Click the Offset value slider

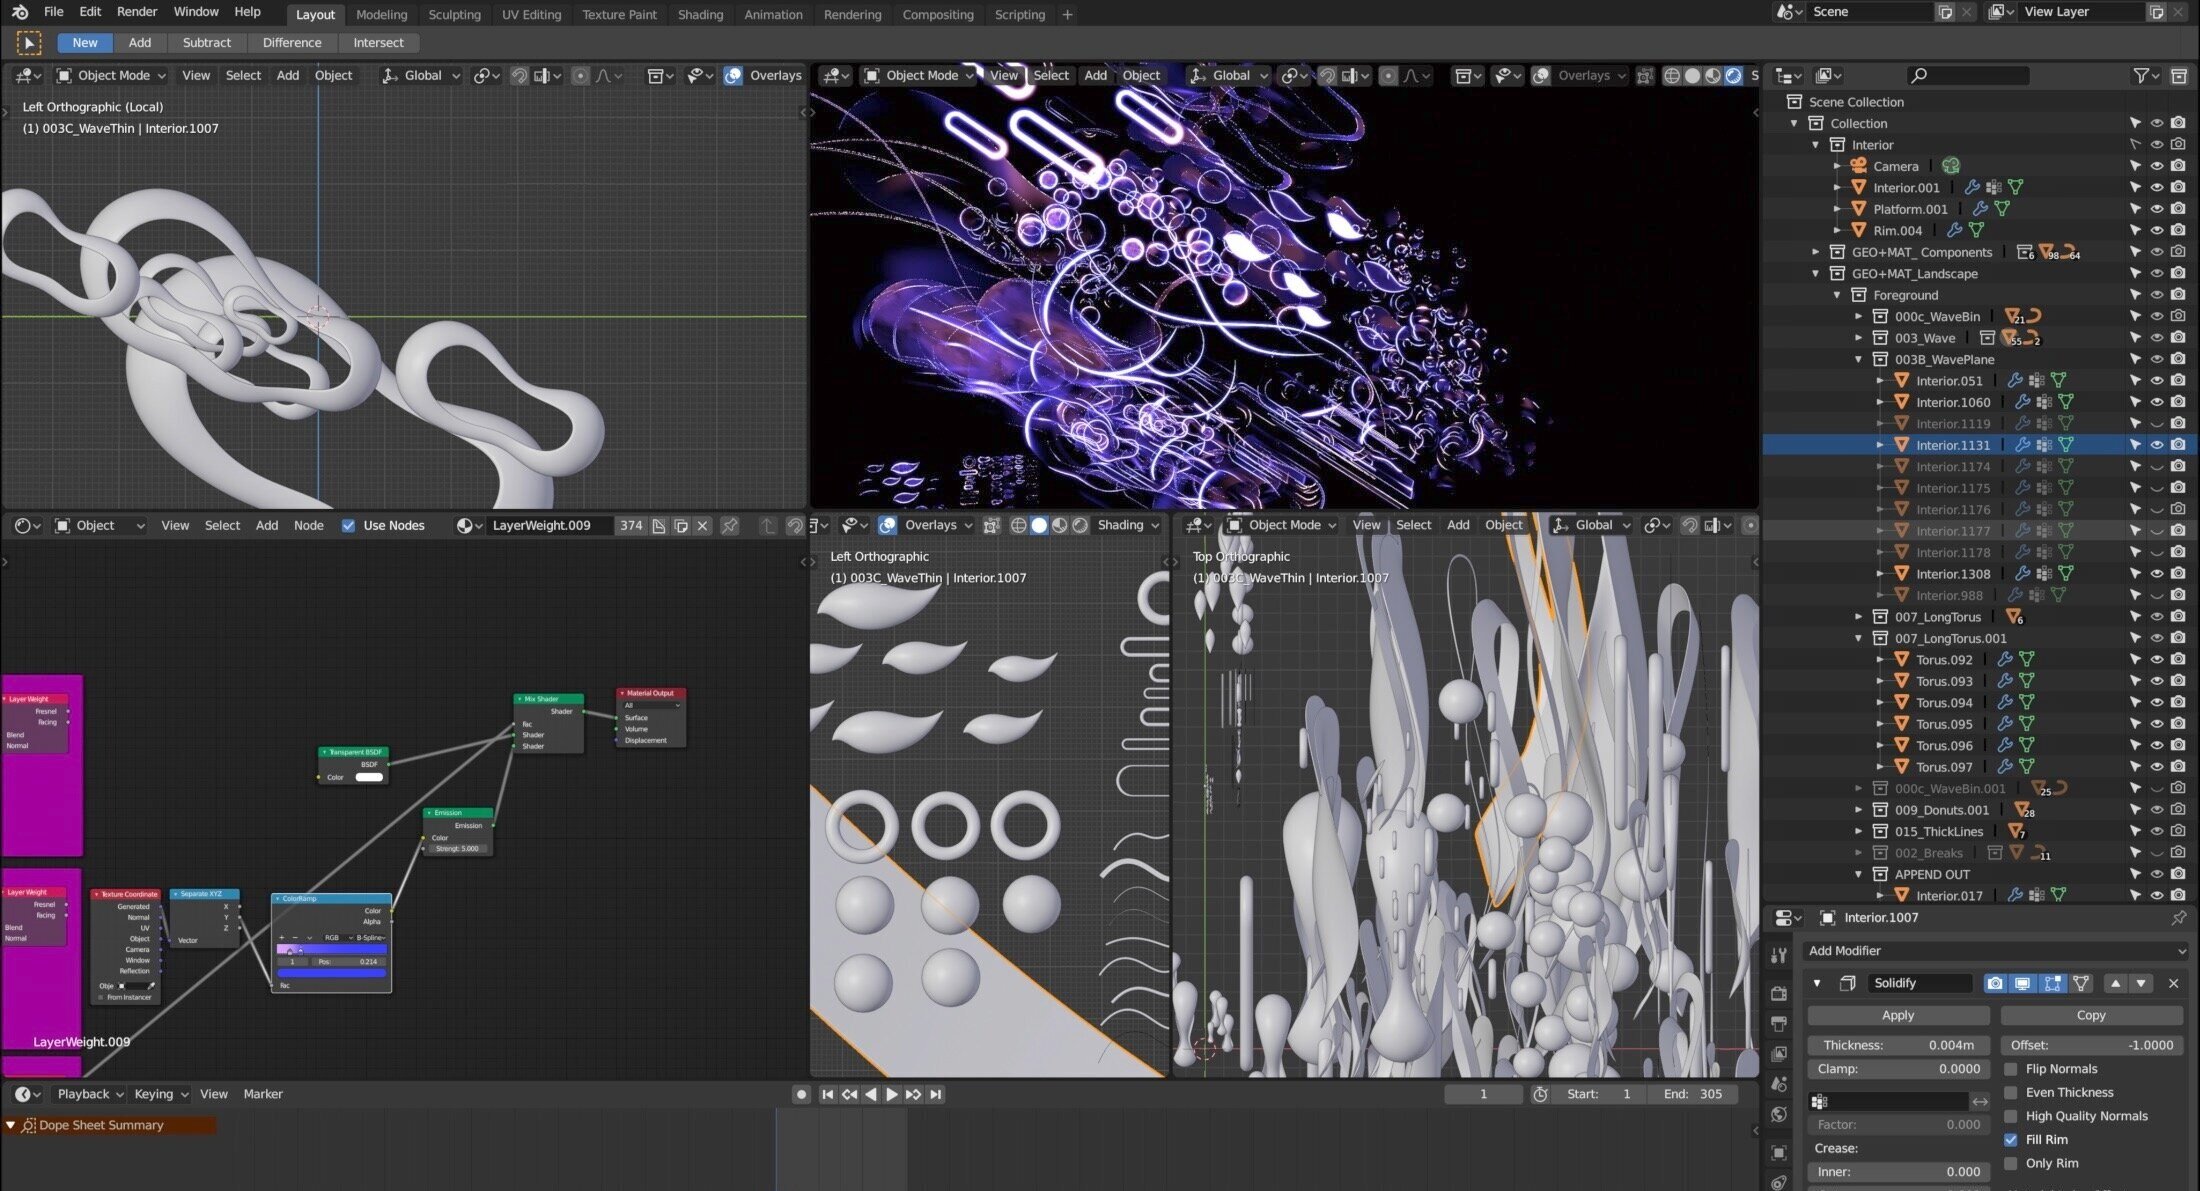point(2091,1045)
